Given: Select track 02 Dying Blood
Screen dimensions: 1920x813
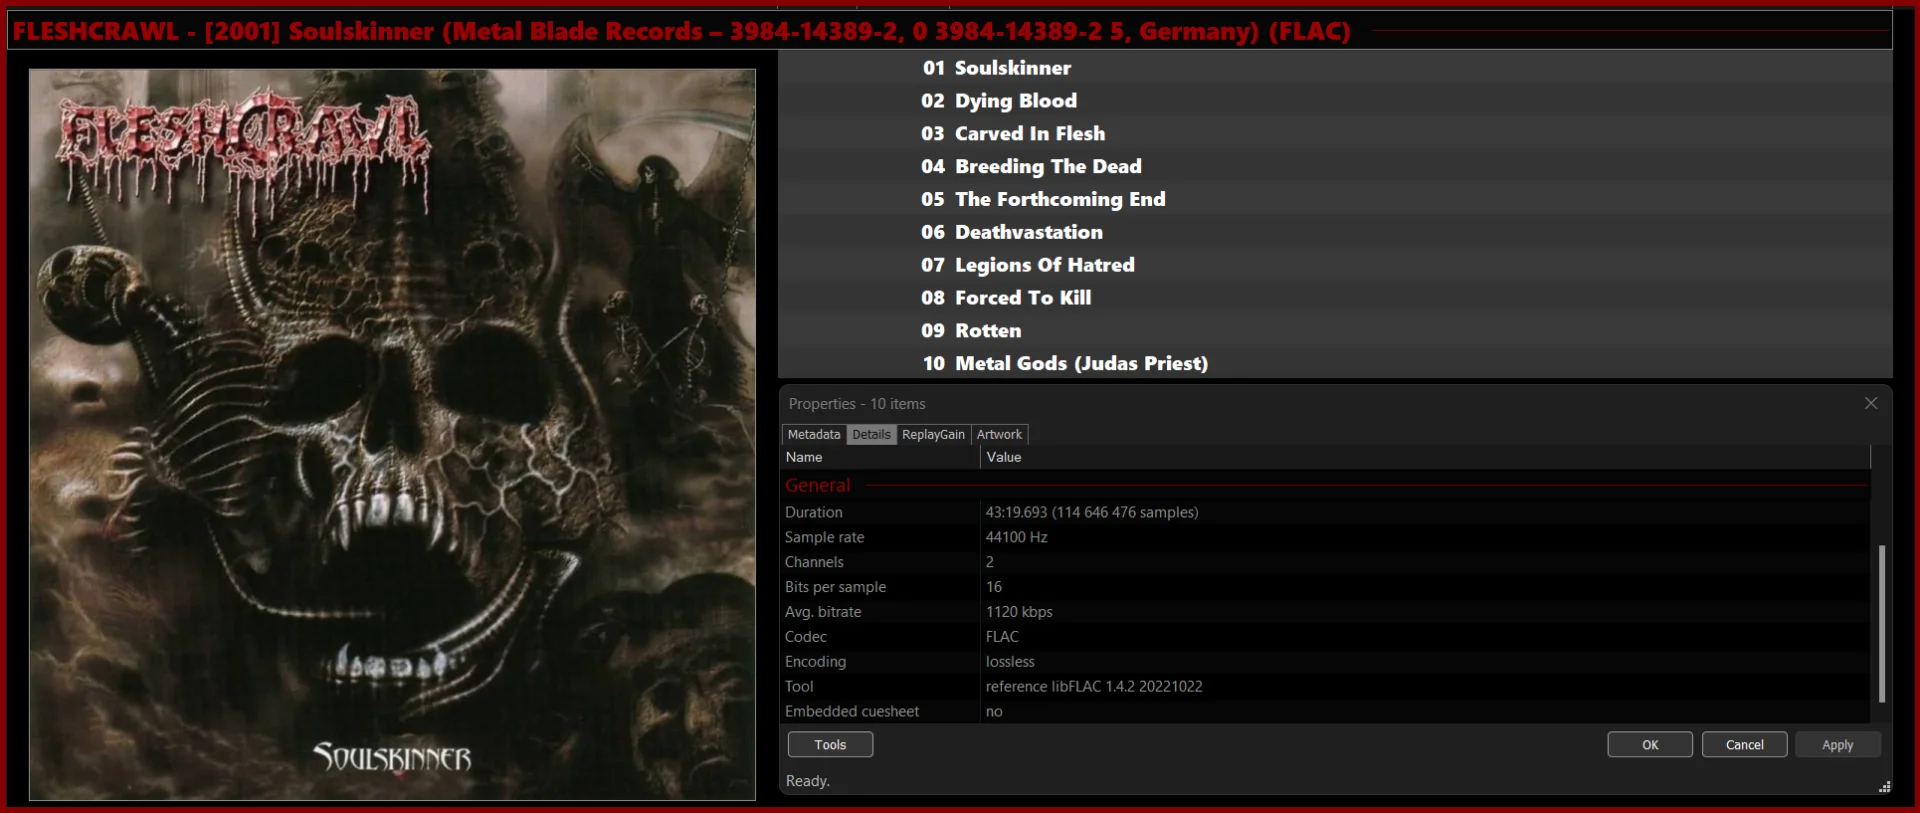Looking at the screenshot, I should tap(1335, 100).
